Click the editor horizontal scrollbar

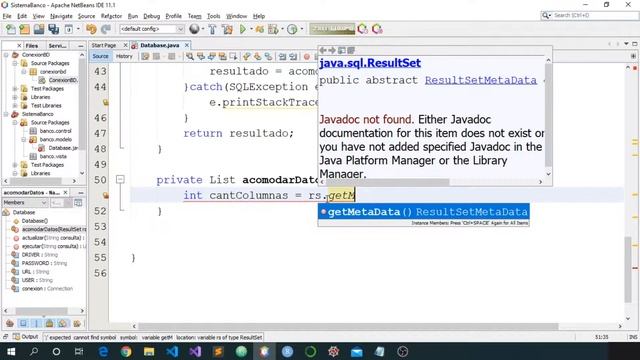[348, 326]
